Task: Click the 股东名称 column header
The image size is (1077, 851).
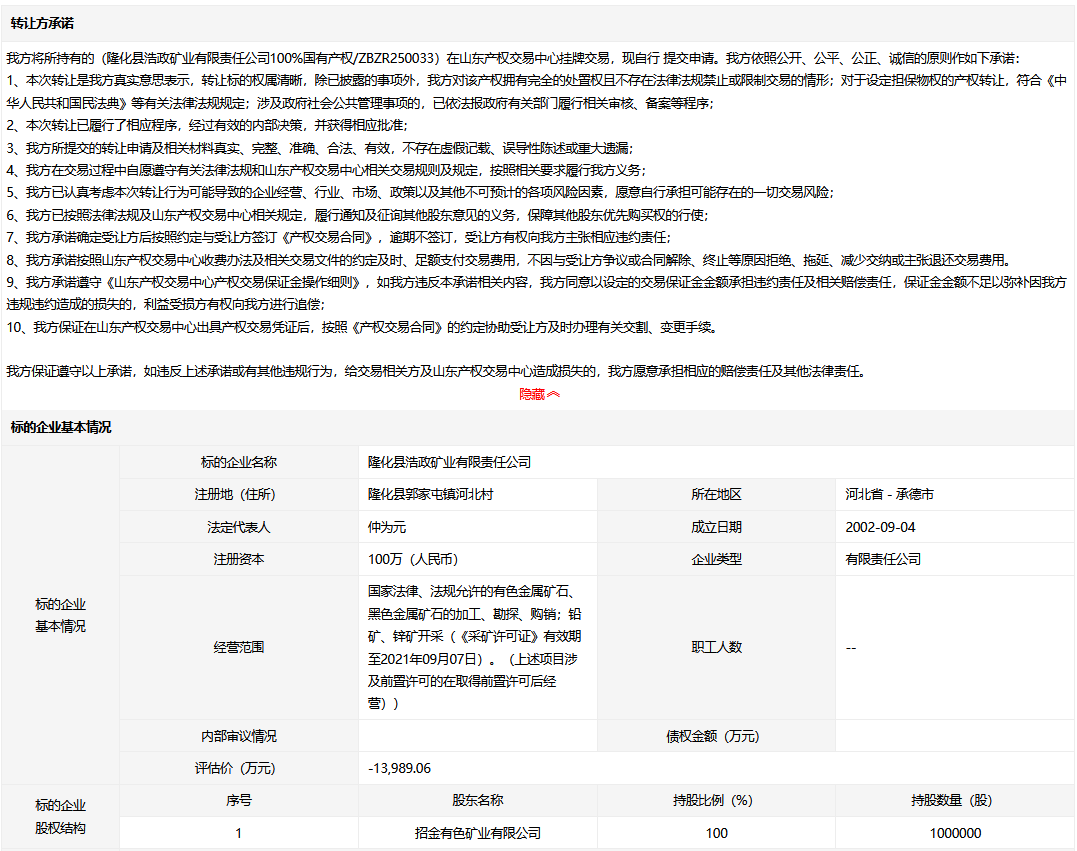Action: point(477,800)
